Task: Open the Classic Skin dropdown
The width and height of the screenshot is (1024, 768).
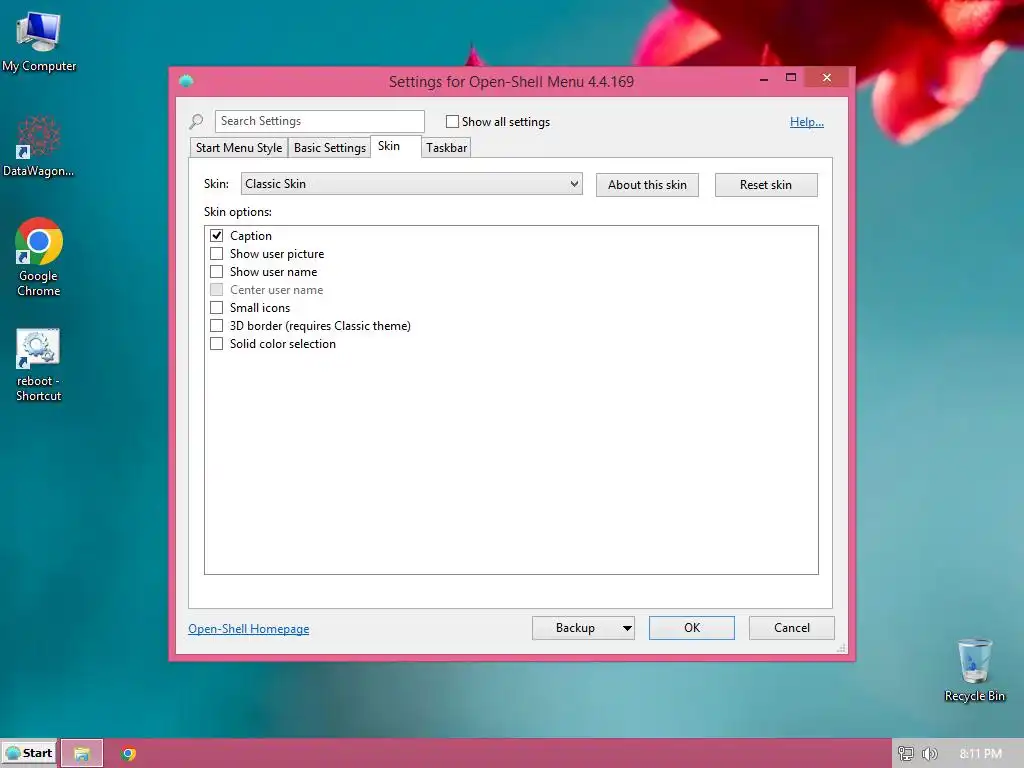Action: (x=411, y=184)
